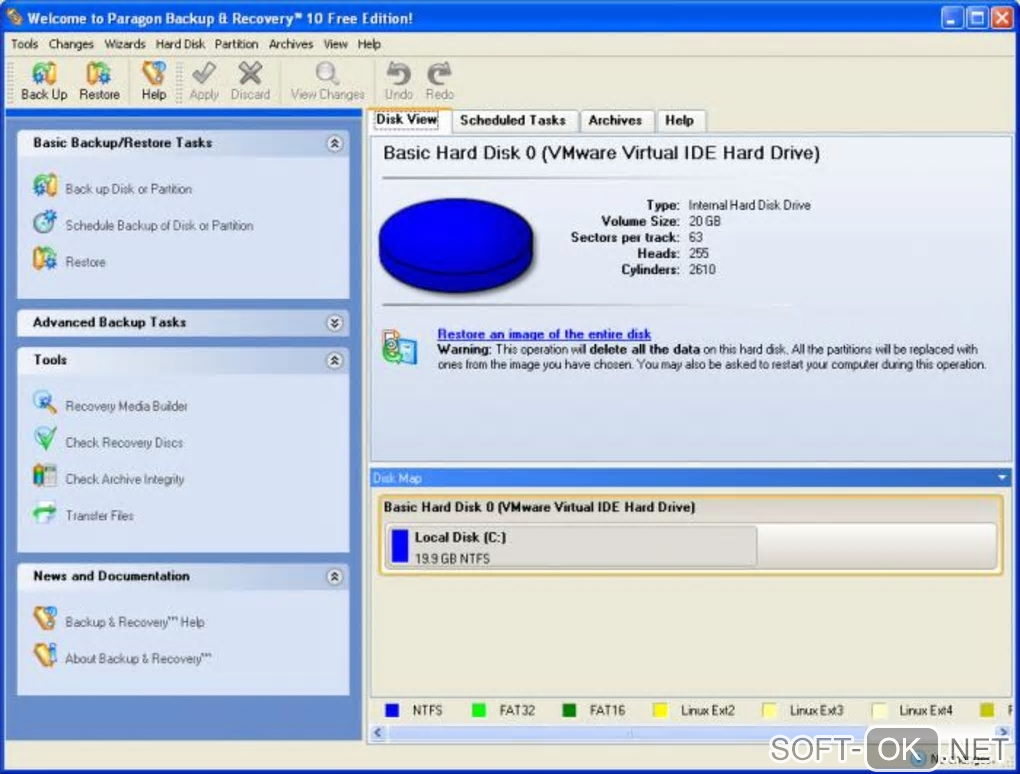Switch to the Disk View tab
The height and width of the screenshot is (774, 1020).
[x=408, y=120]
